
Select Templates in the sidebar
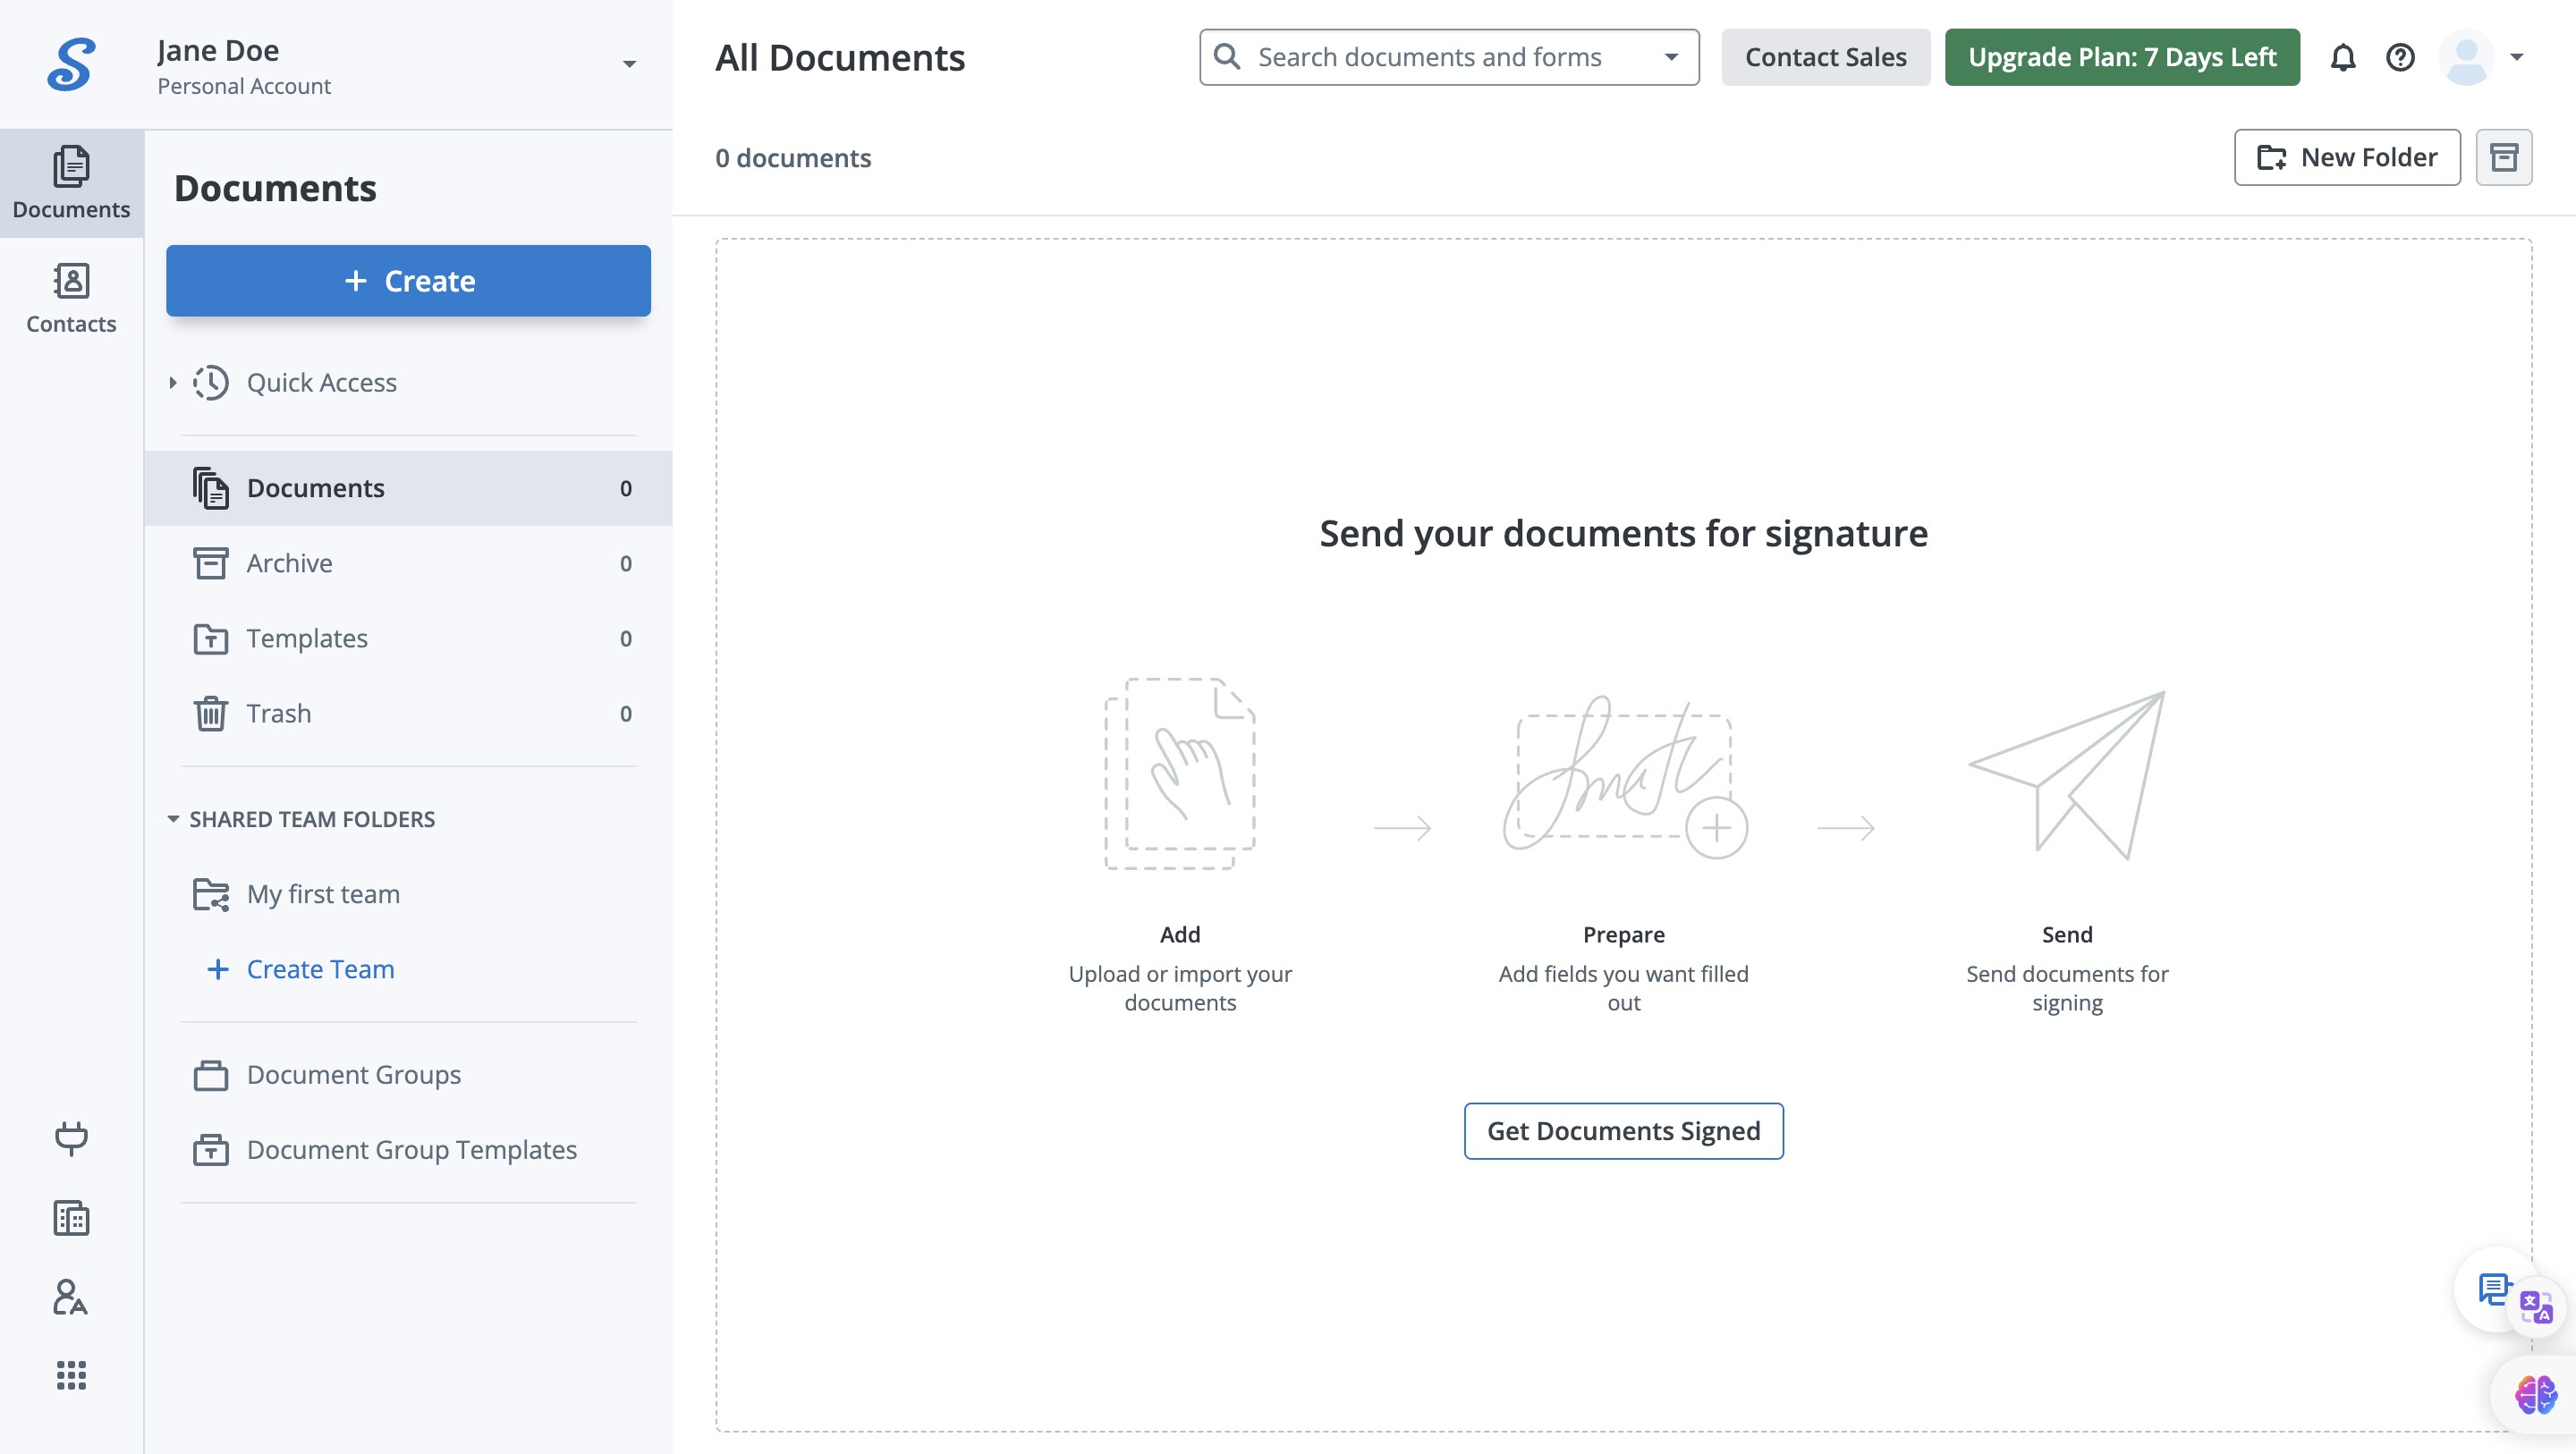coord(307,638)
